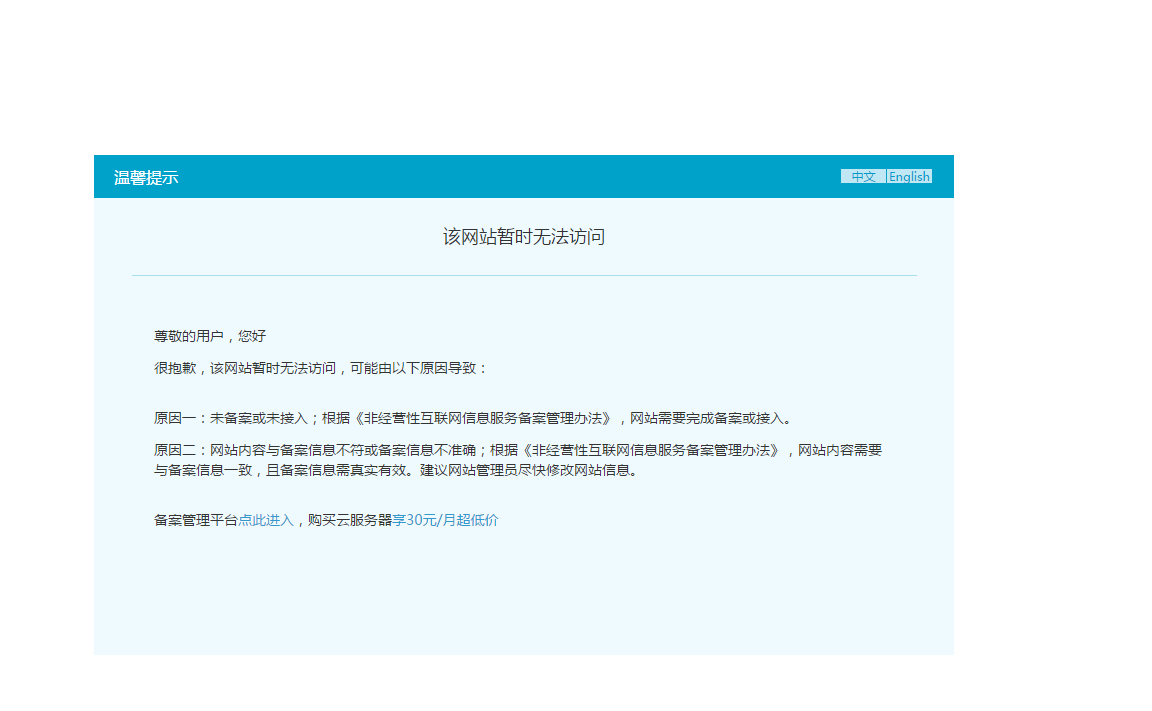
Task: Click the 温馨提示 header title
Action: pos(146,178)
